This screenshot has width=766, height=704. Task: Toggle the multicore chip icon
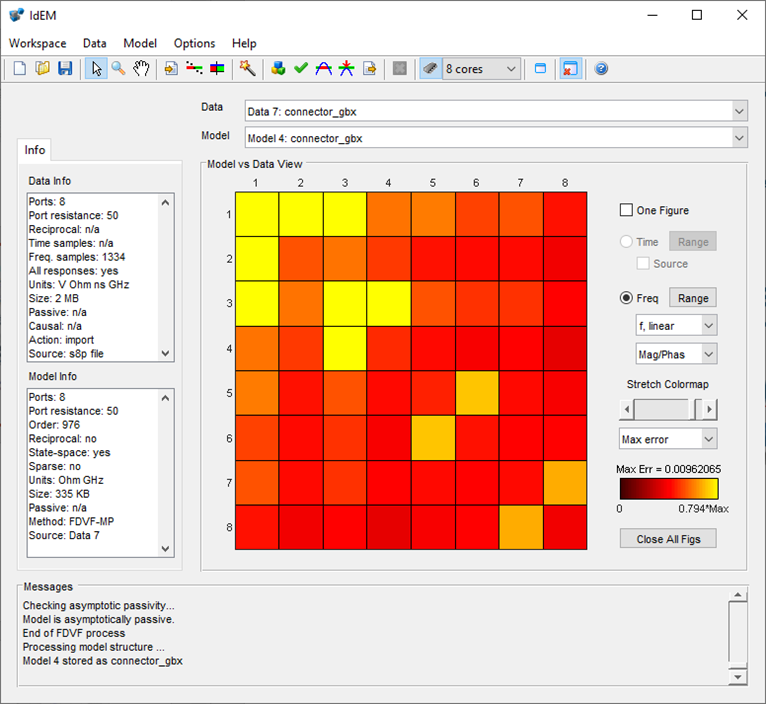click(x=430, y=69)
